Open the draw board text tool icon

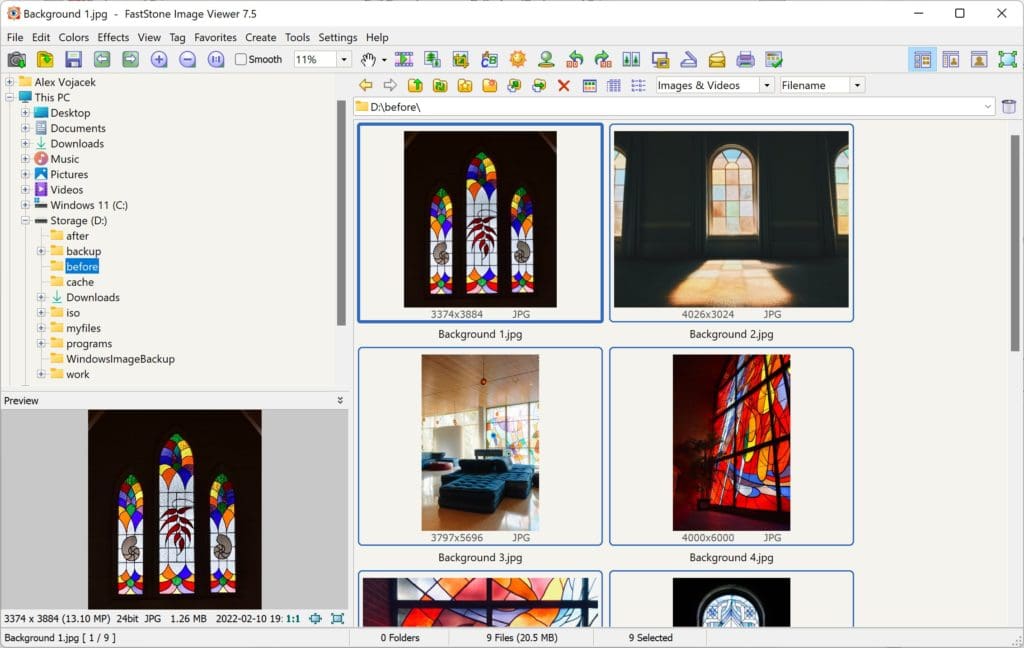489,59
